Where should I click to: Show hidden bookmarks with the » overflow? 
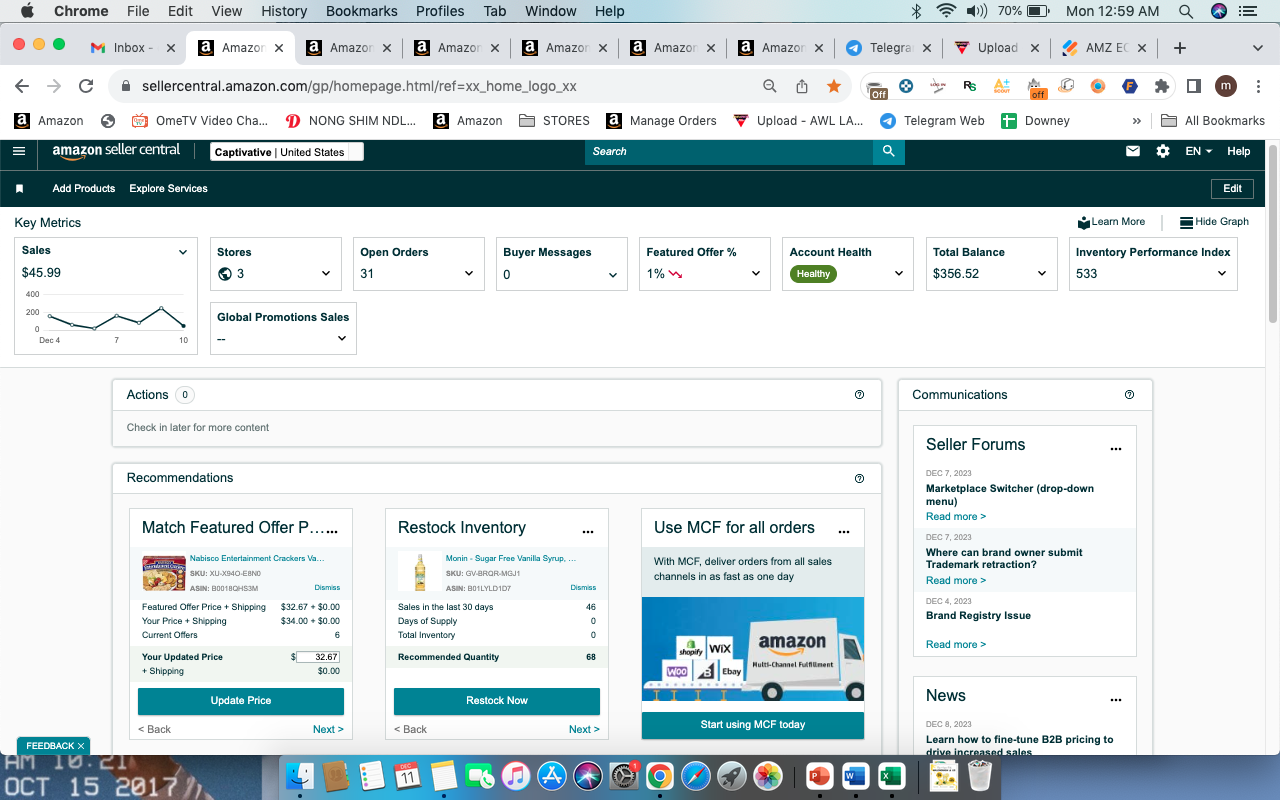pyautogui.click(x=1136, y=121)
